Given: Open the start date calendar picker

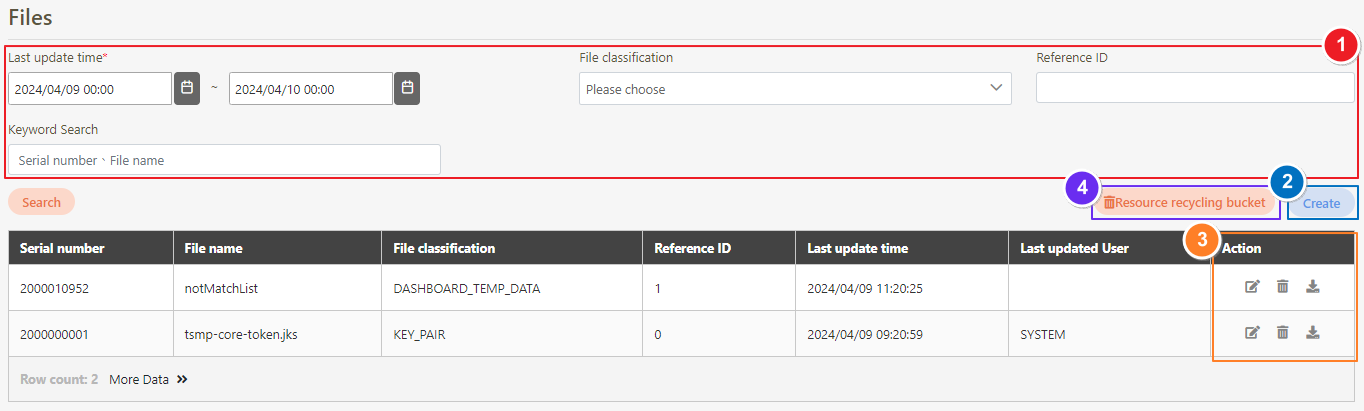Looking at the screenshot, I should coord(186,88).
